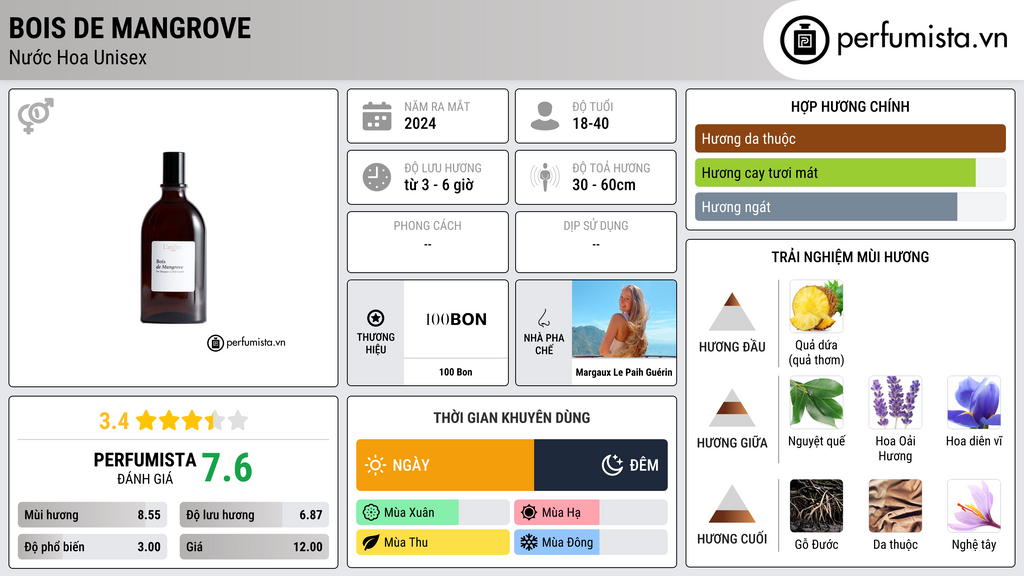Click the Bois de Mangrove bottle photo
This screenshot has width=1024, height=576.
click(173, 238)
